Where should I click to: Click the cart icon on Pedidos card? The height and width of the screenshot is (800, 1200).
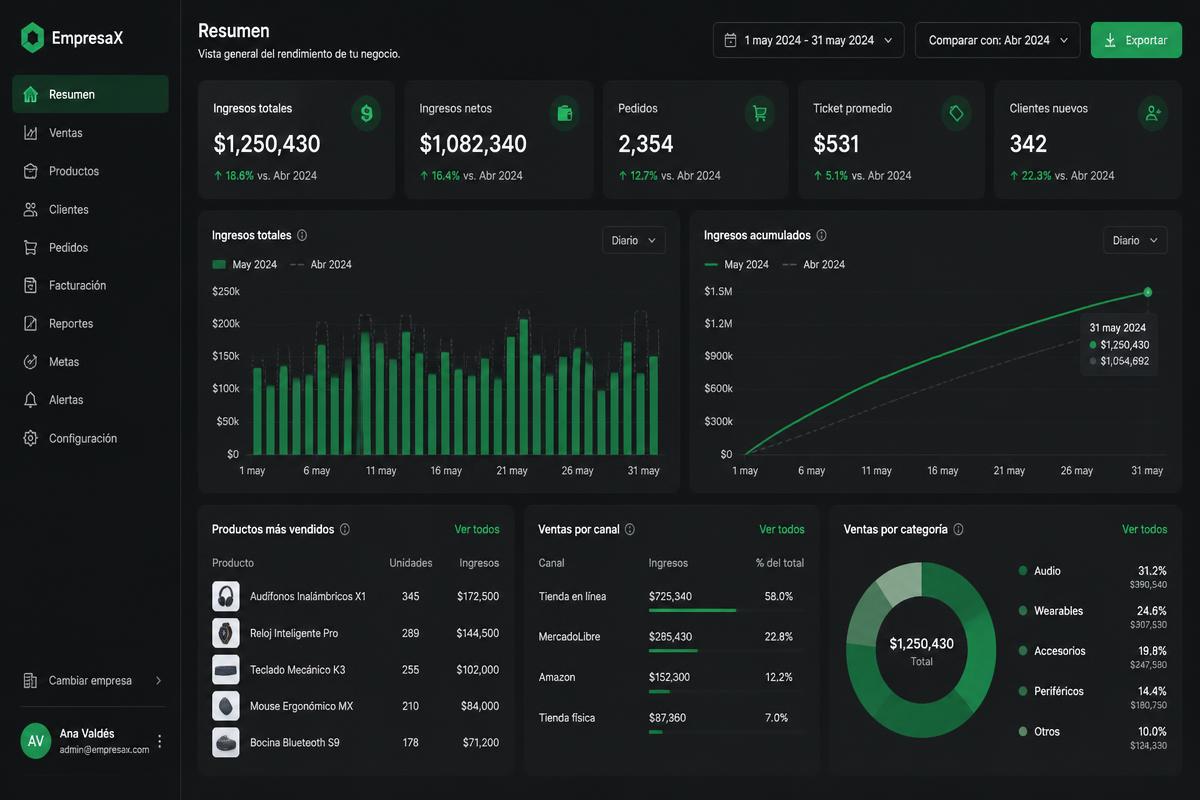coord(760,113)
